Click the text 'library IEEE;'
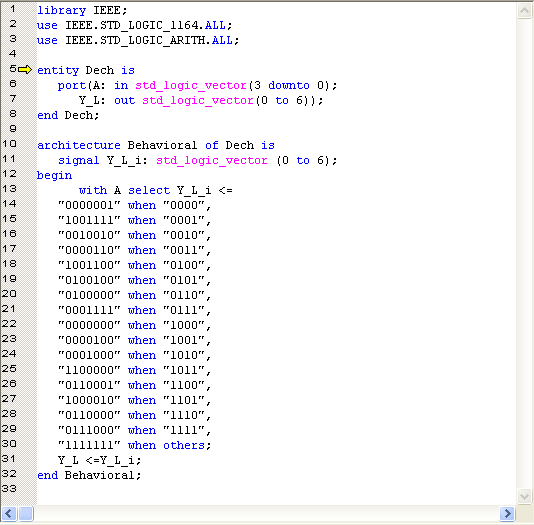This screenshot has width=534, height=525. (82, 11)
